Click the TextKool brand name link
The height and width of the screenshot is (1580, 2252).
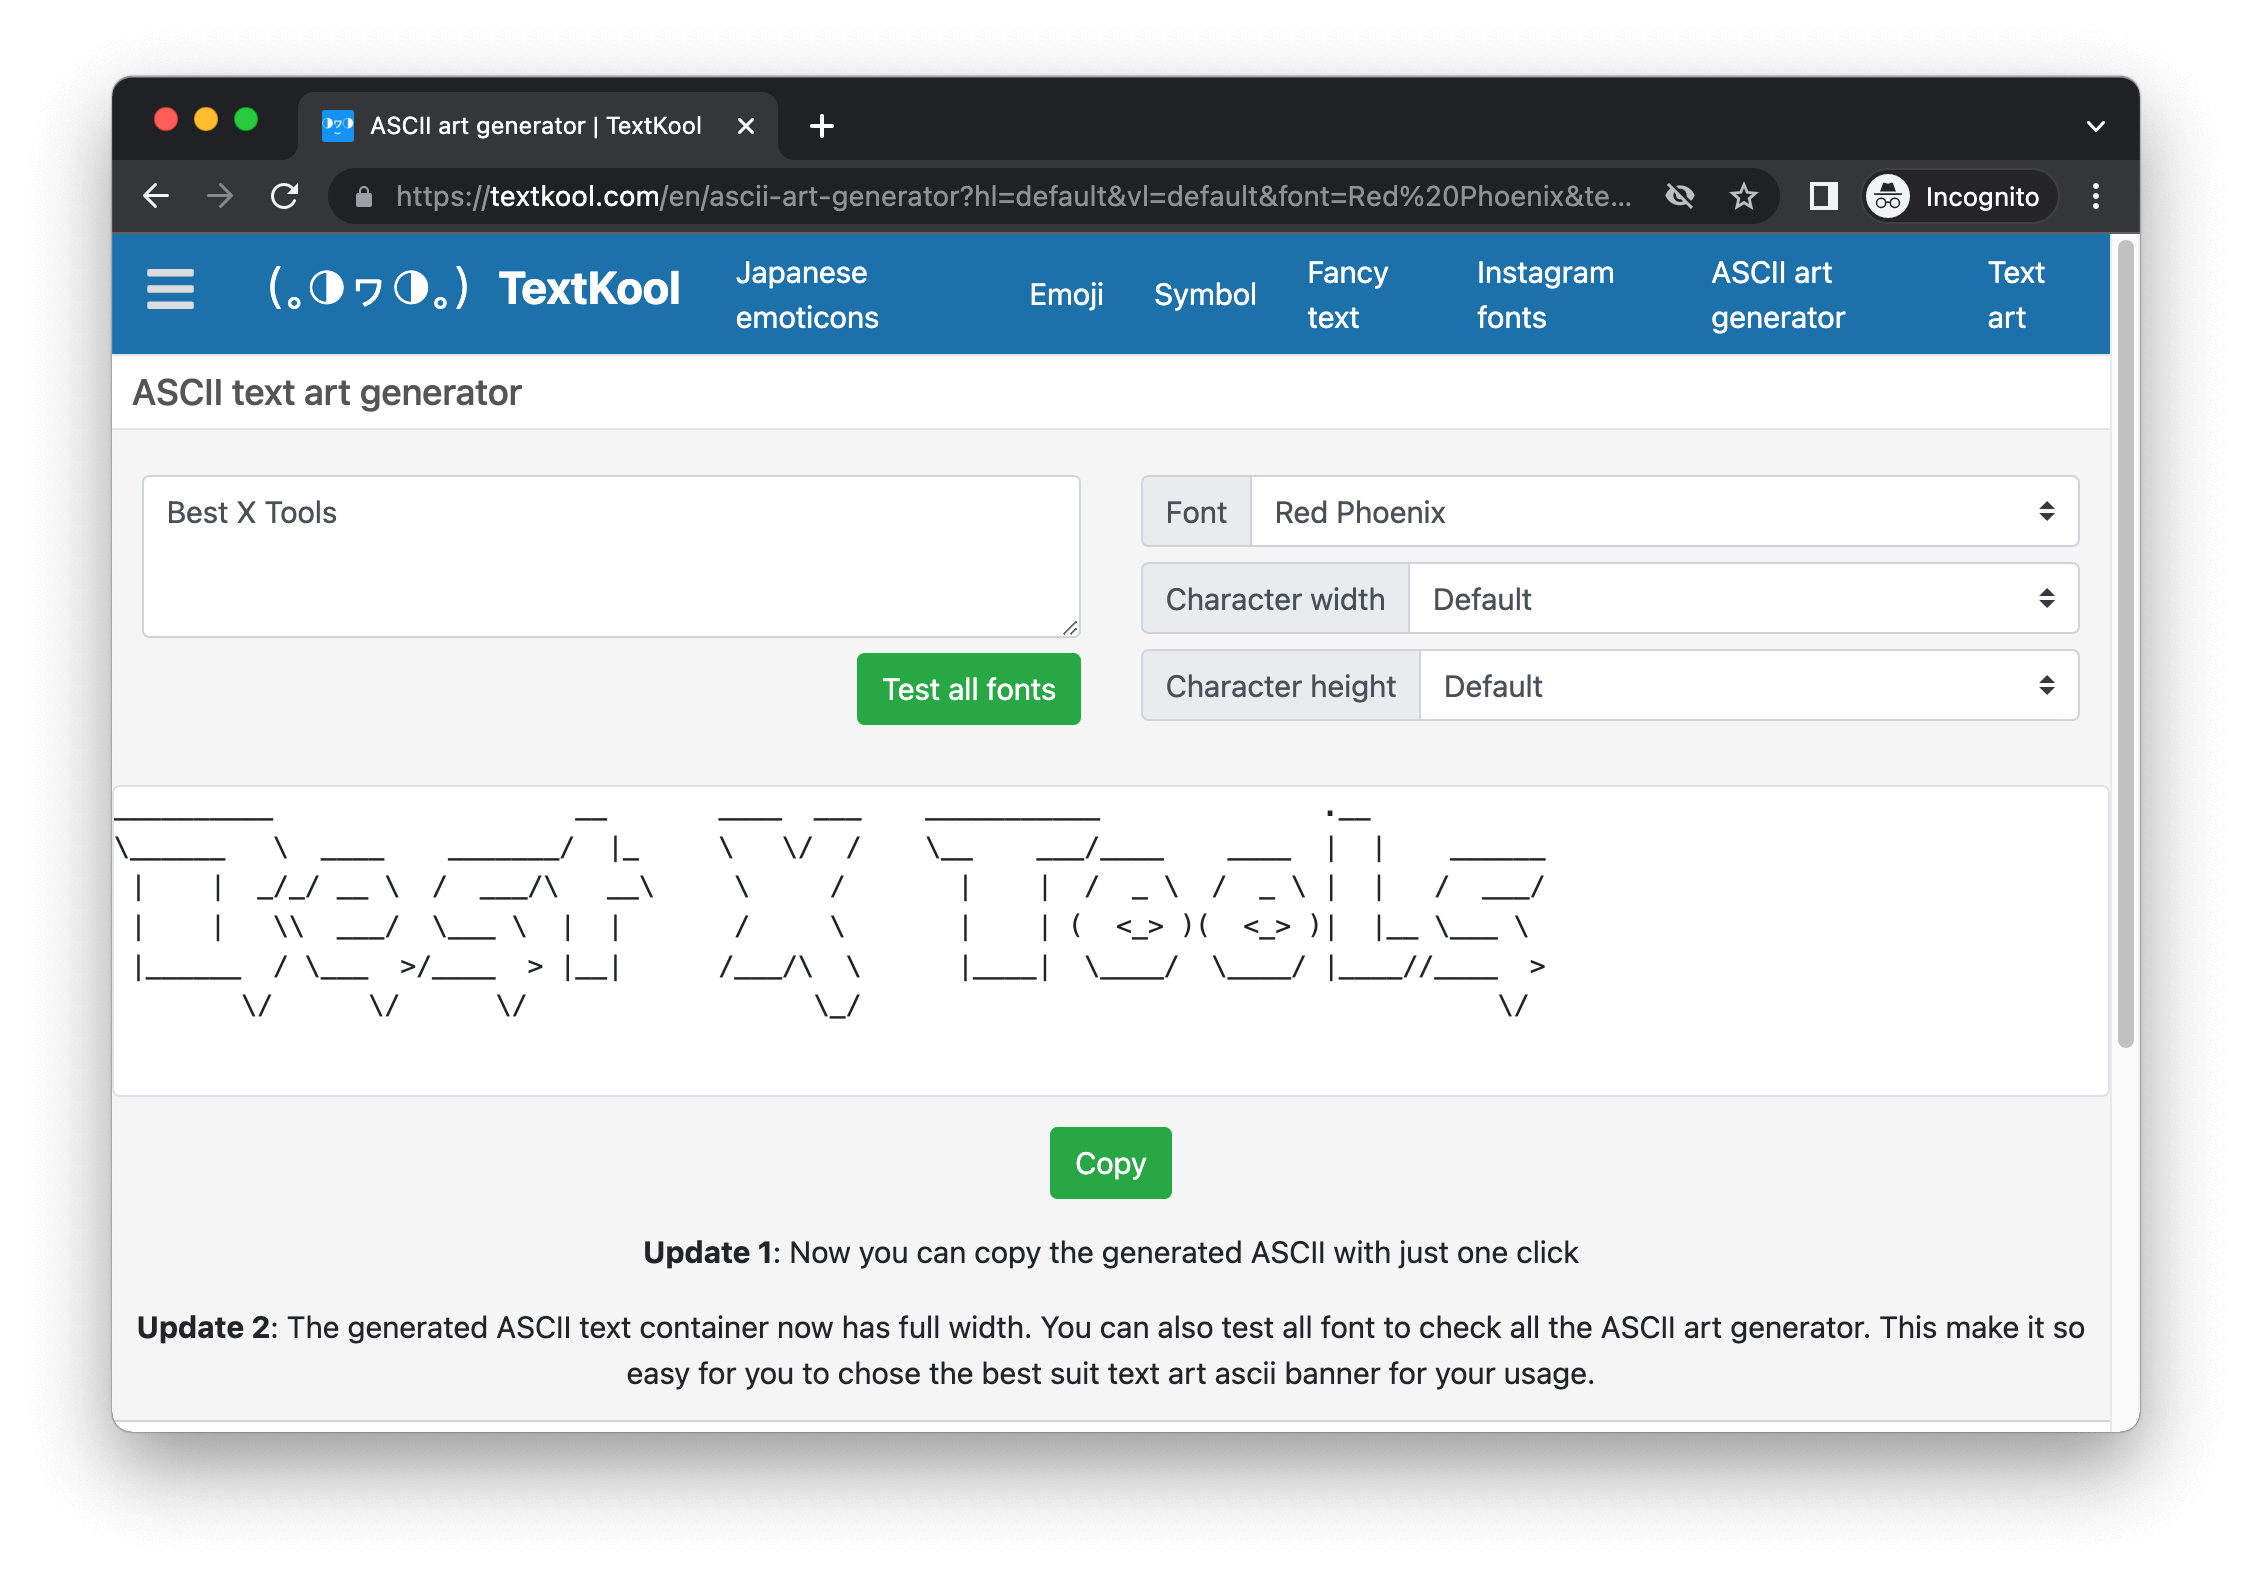[590, 289]
